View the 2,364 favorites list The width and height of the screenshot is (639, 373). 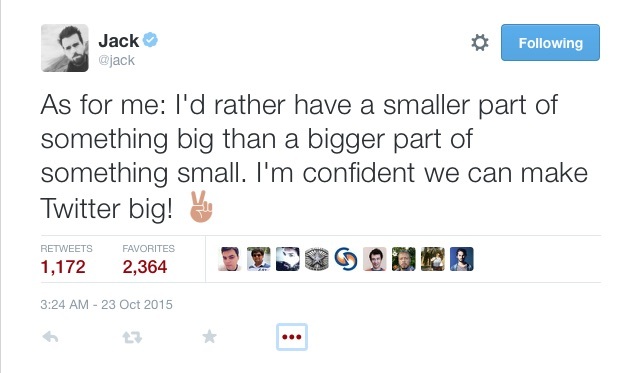(145, 267)
